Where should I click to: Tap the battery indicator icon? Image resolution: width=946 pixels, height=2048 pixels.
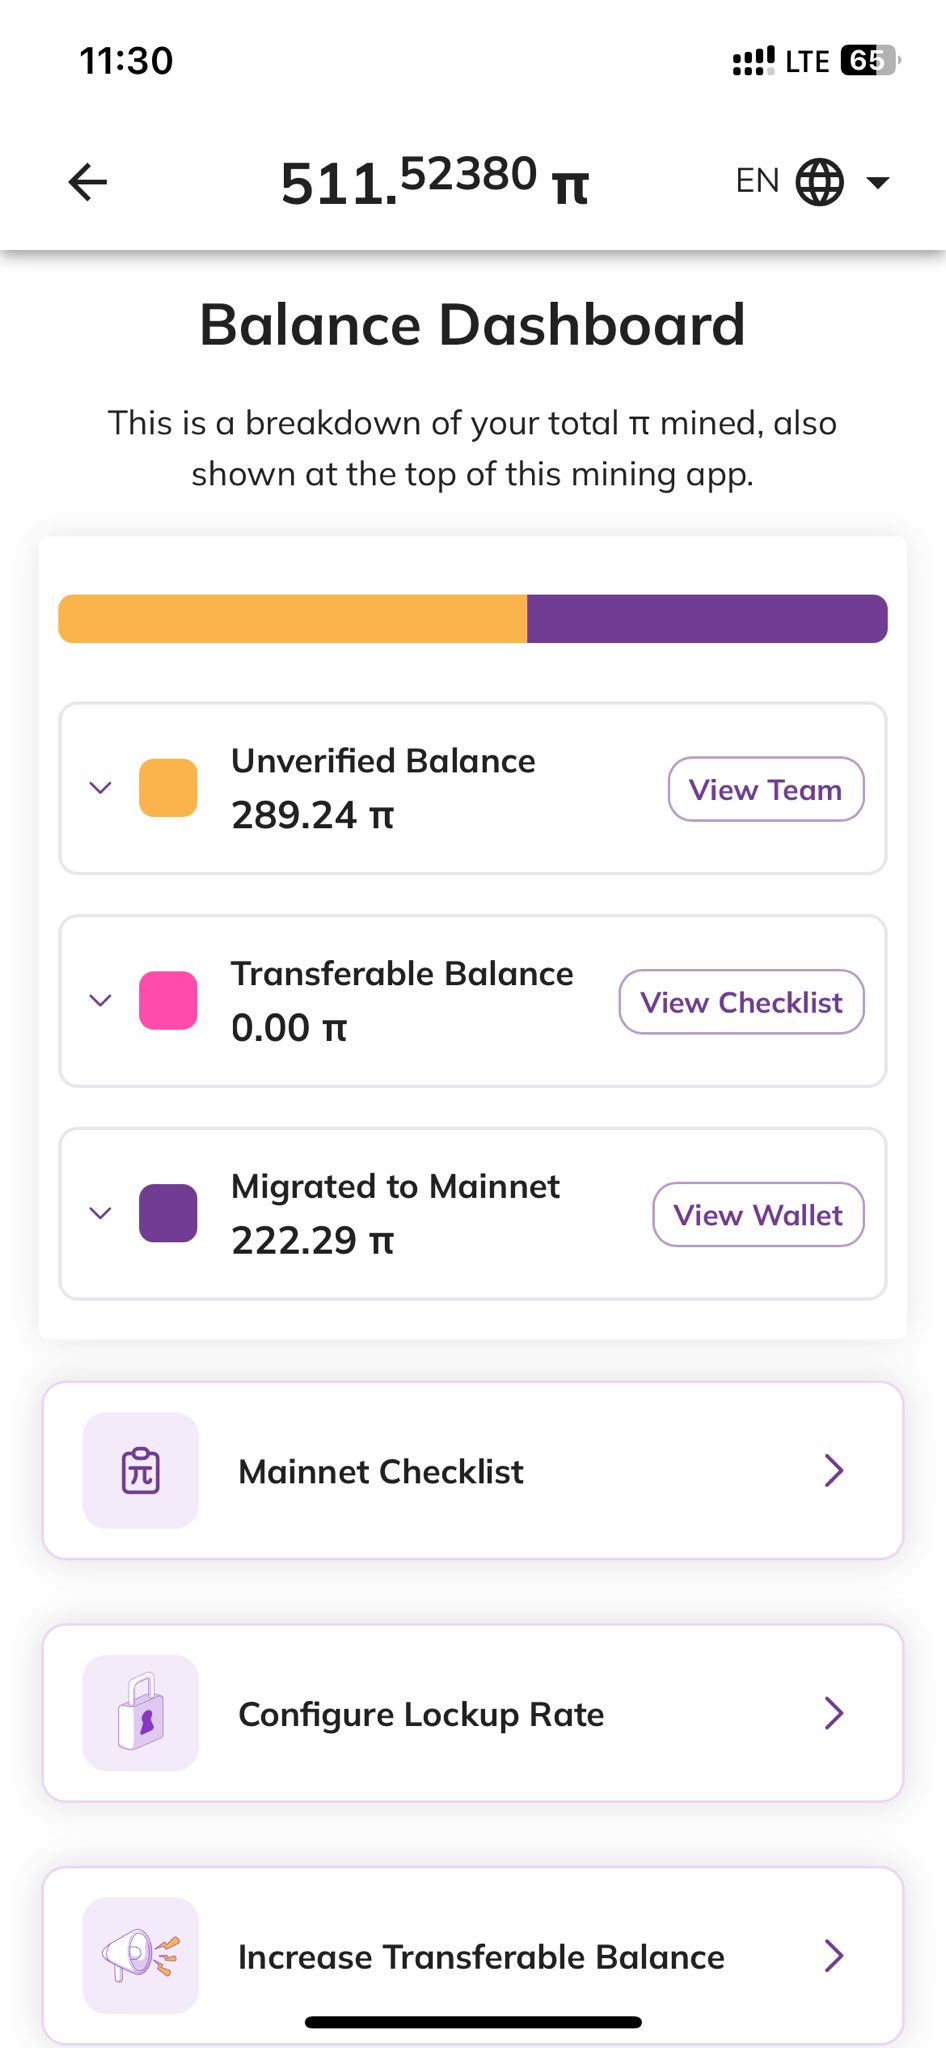pos(869,61)
